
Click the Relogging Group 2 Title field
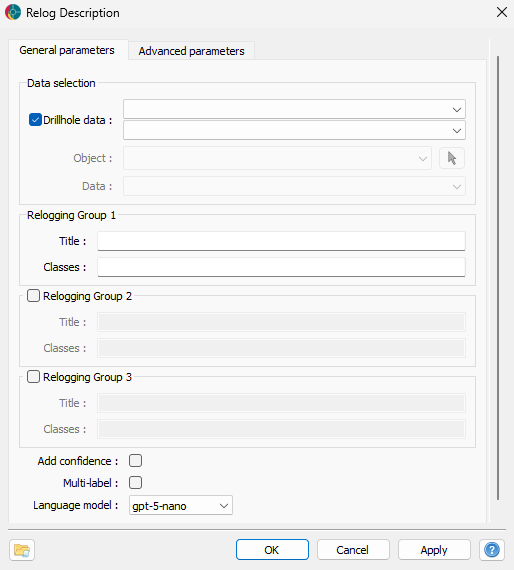point(281,322)
